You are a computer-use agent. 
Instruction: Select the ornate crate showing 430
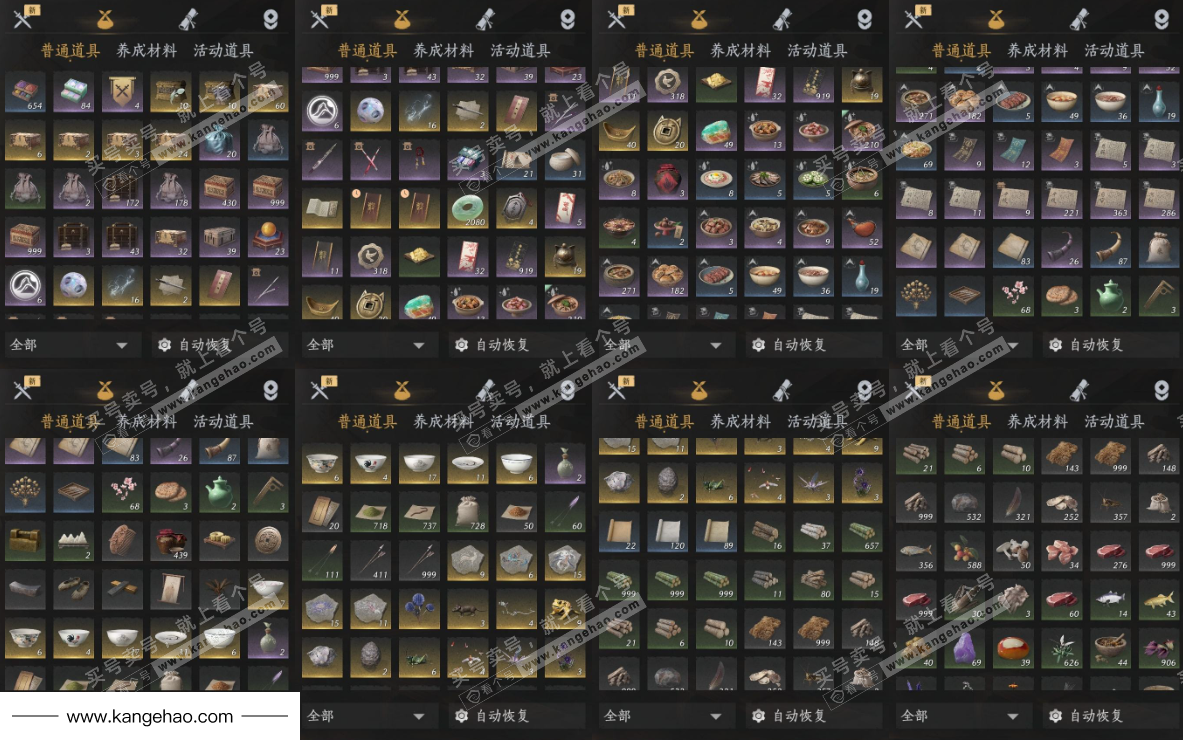click(x=218, y=189)
